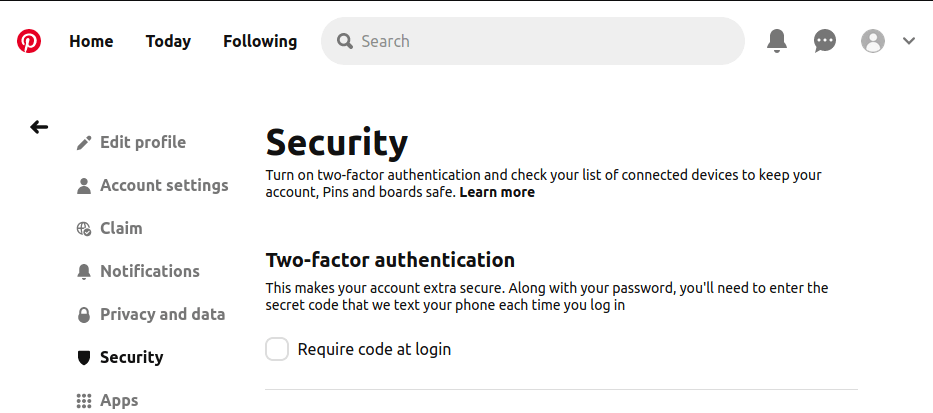The height and width of the screenshot is (413, 933).
Task: Click the magnifier icon in the search bar
Action: coord(345,41)
